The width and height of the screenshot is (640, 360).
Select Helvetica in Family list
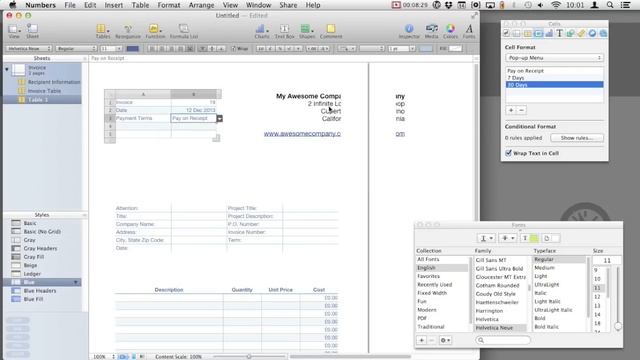[487, 319]
